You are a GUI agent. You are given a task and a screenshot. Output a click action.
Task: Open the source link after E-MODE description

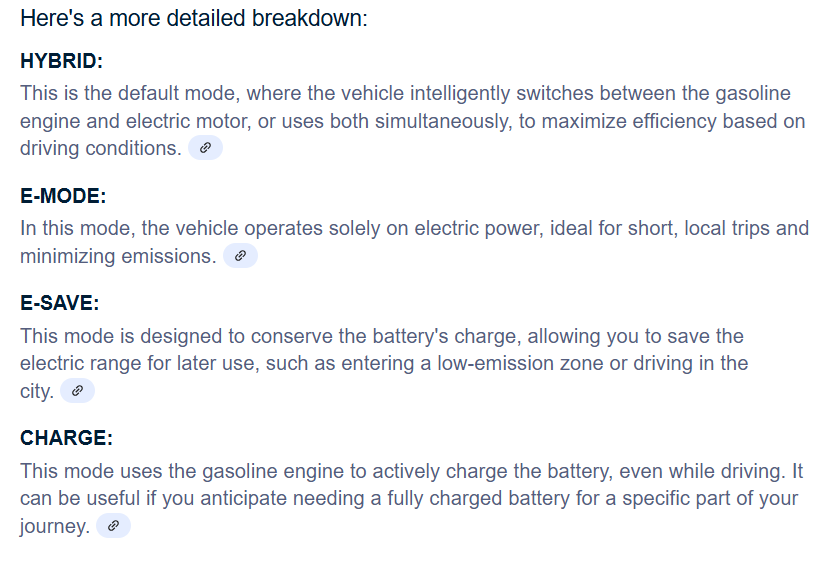point(241,256)
